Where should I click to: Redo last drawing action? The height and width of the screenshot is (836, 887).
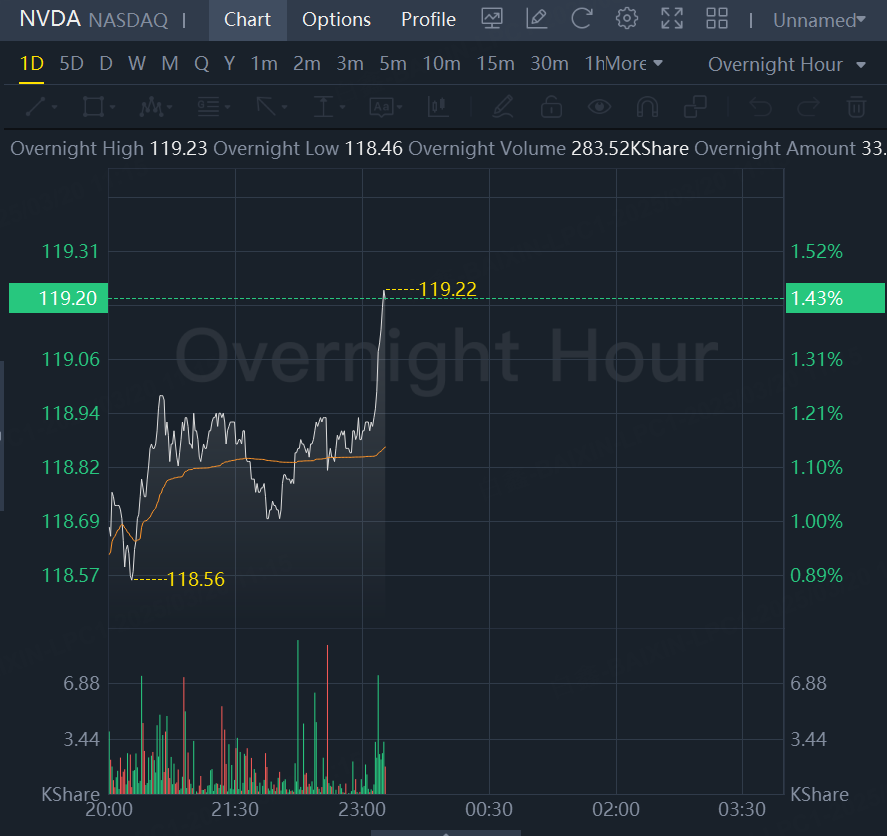[808, 106]
